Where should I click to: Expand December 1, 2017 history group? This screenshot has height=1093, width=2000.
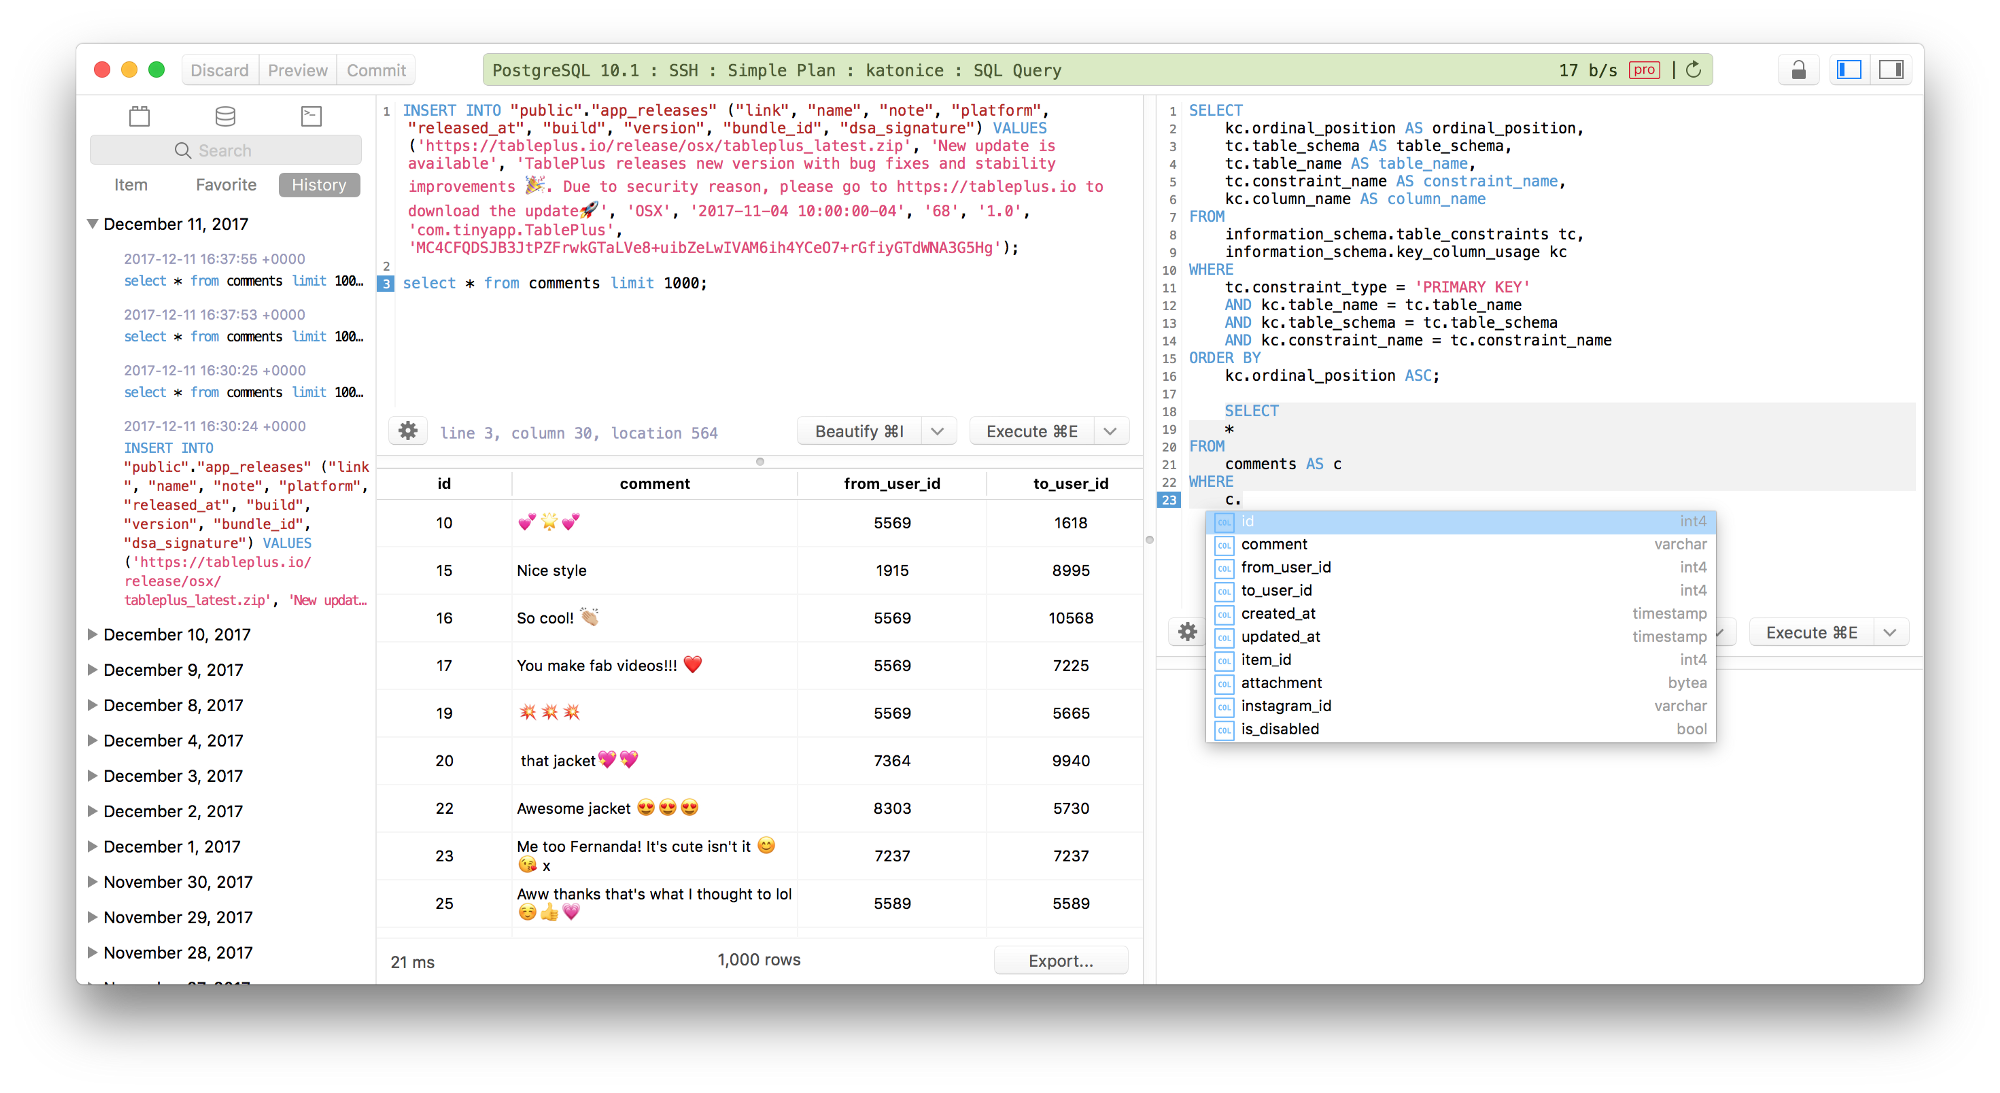(x=93, y=846)
